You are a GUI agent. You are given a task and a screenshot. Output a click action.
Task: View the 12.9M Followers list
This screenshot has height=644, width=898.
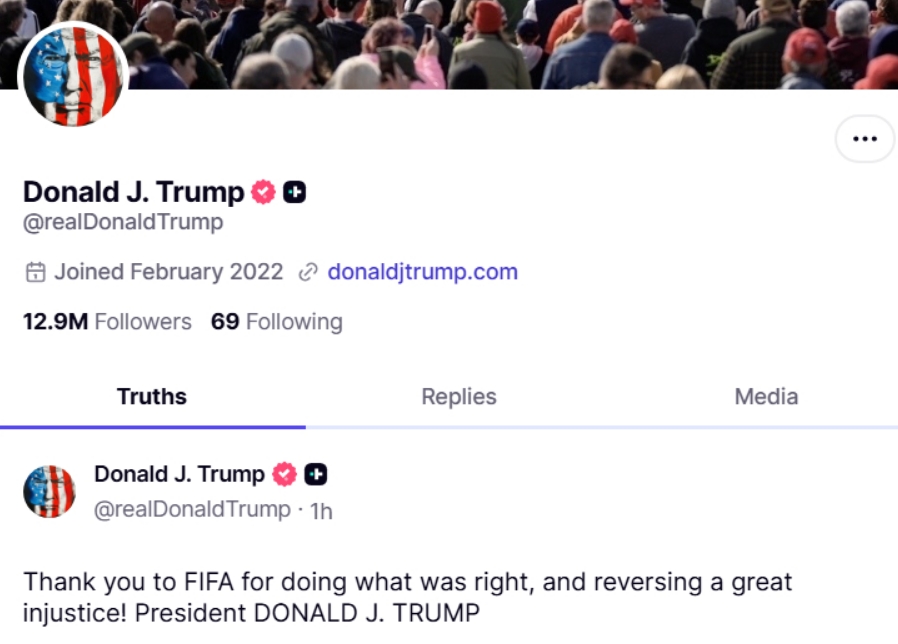[107, 322]
